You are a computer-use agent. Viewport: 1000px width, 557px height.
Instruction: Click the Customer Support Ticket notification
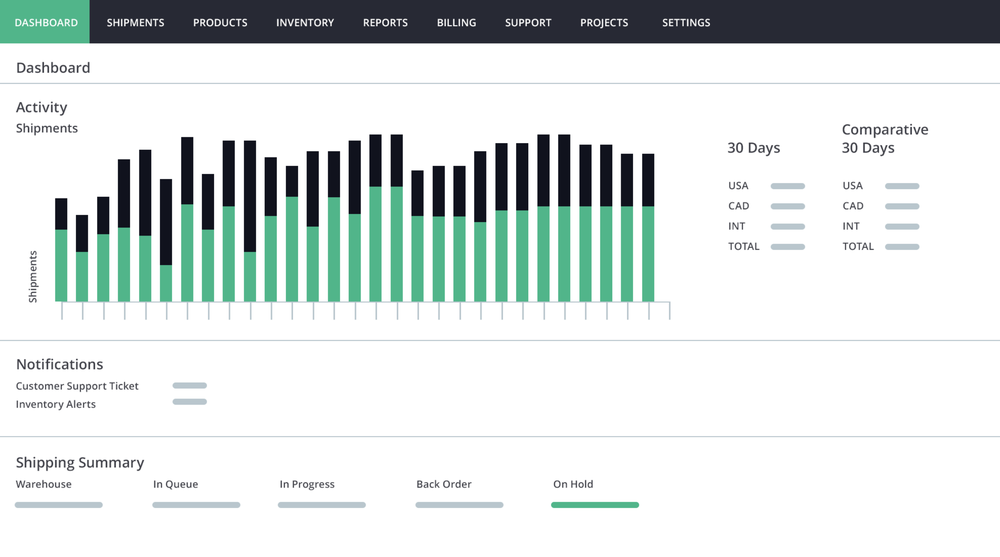[77, 386]
